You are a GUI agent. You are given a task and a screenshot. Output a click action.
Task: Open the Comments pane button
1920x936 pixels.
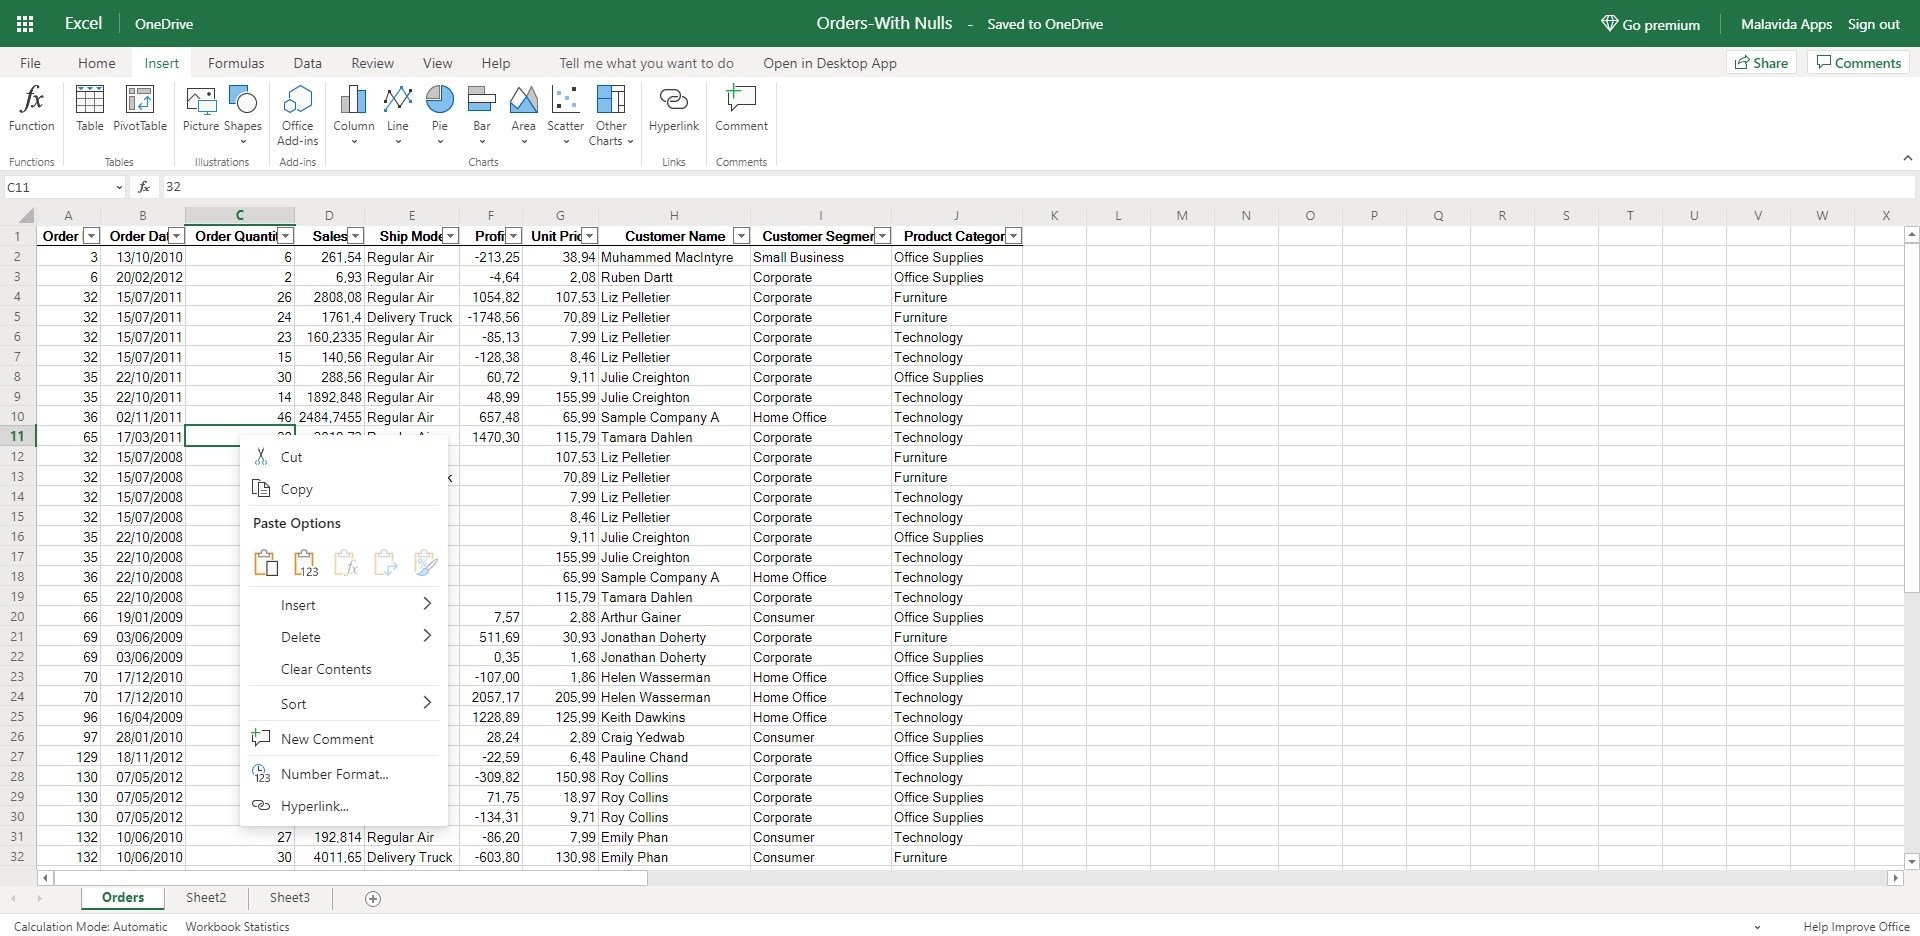coord(1858,63)
